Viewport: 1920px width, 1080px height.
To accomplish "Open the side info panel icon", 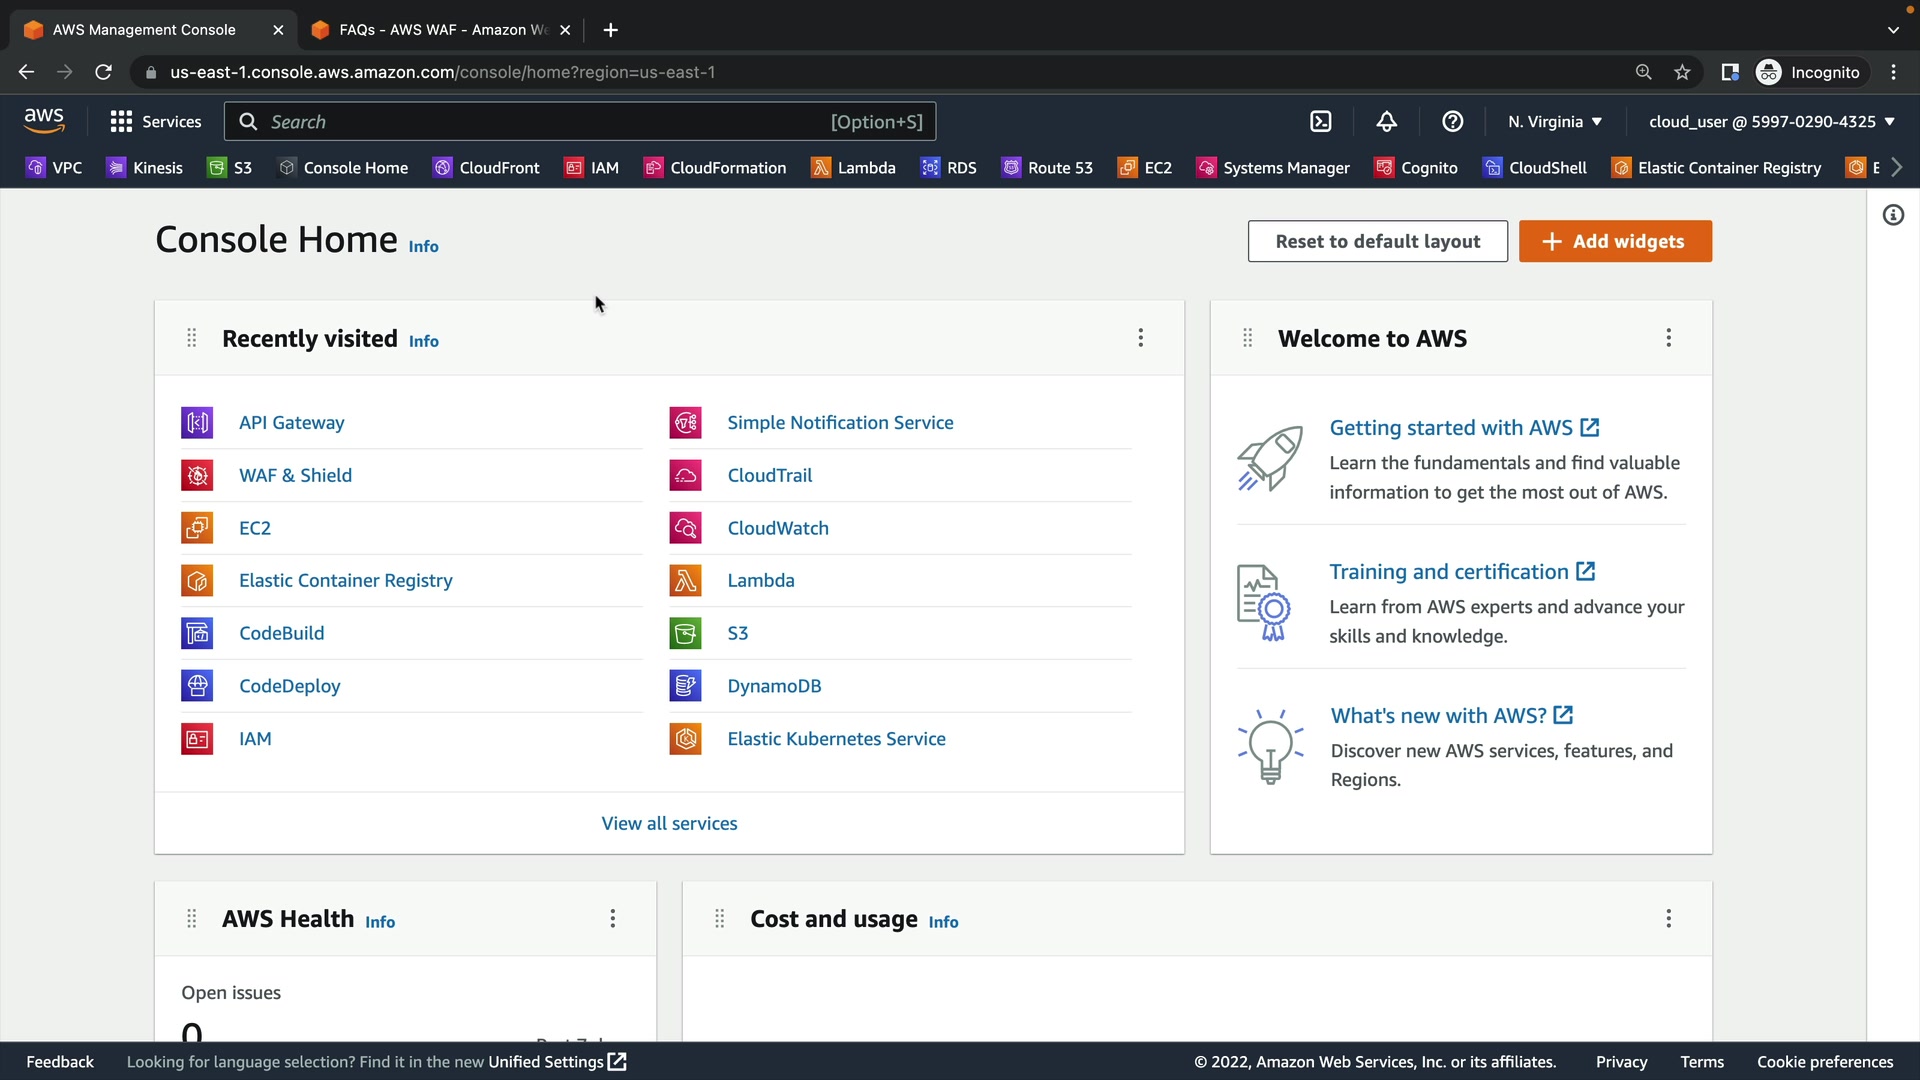I will click(1893, 215).
